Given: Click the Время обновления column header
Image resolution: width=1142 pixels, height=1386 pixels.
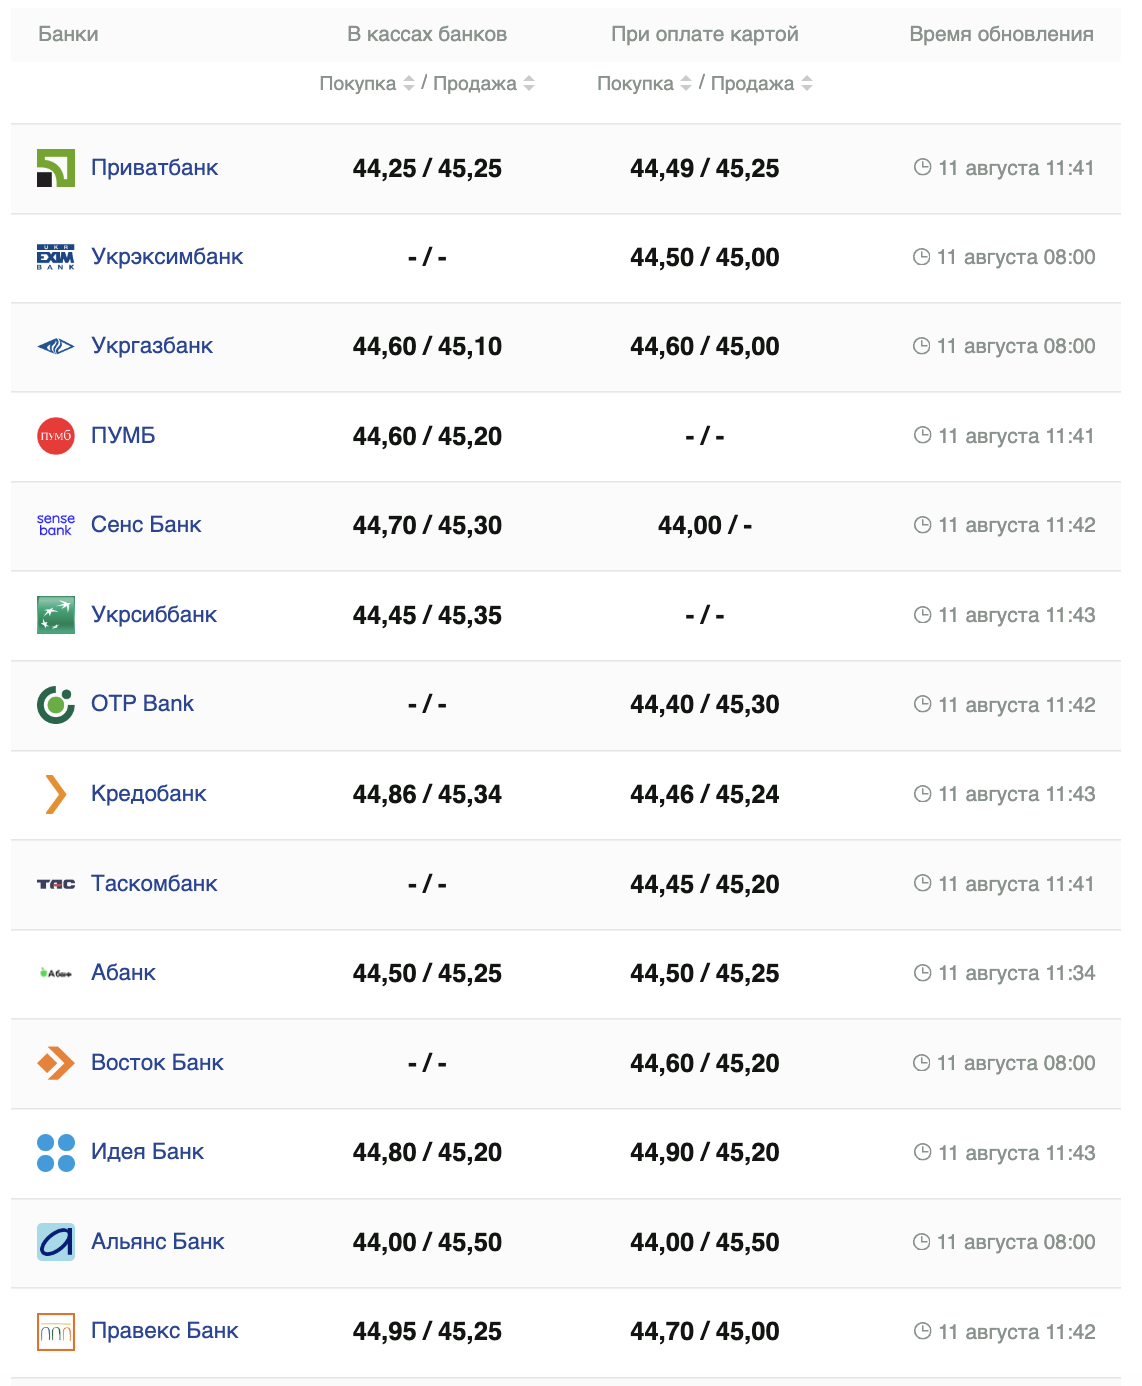Looking at the screenshot, I should point(1001,34).
